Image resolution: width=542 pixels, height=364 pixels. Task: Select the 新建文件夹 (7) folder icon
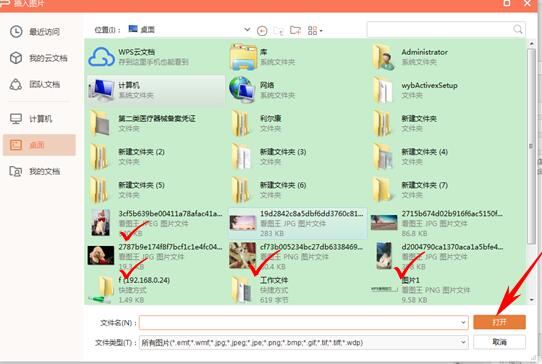[x=383, y=190]
